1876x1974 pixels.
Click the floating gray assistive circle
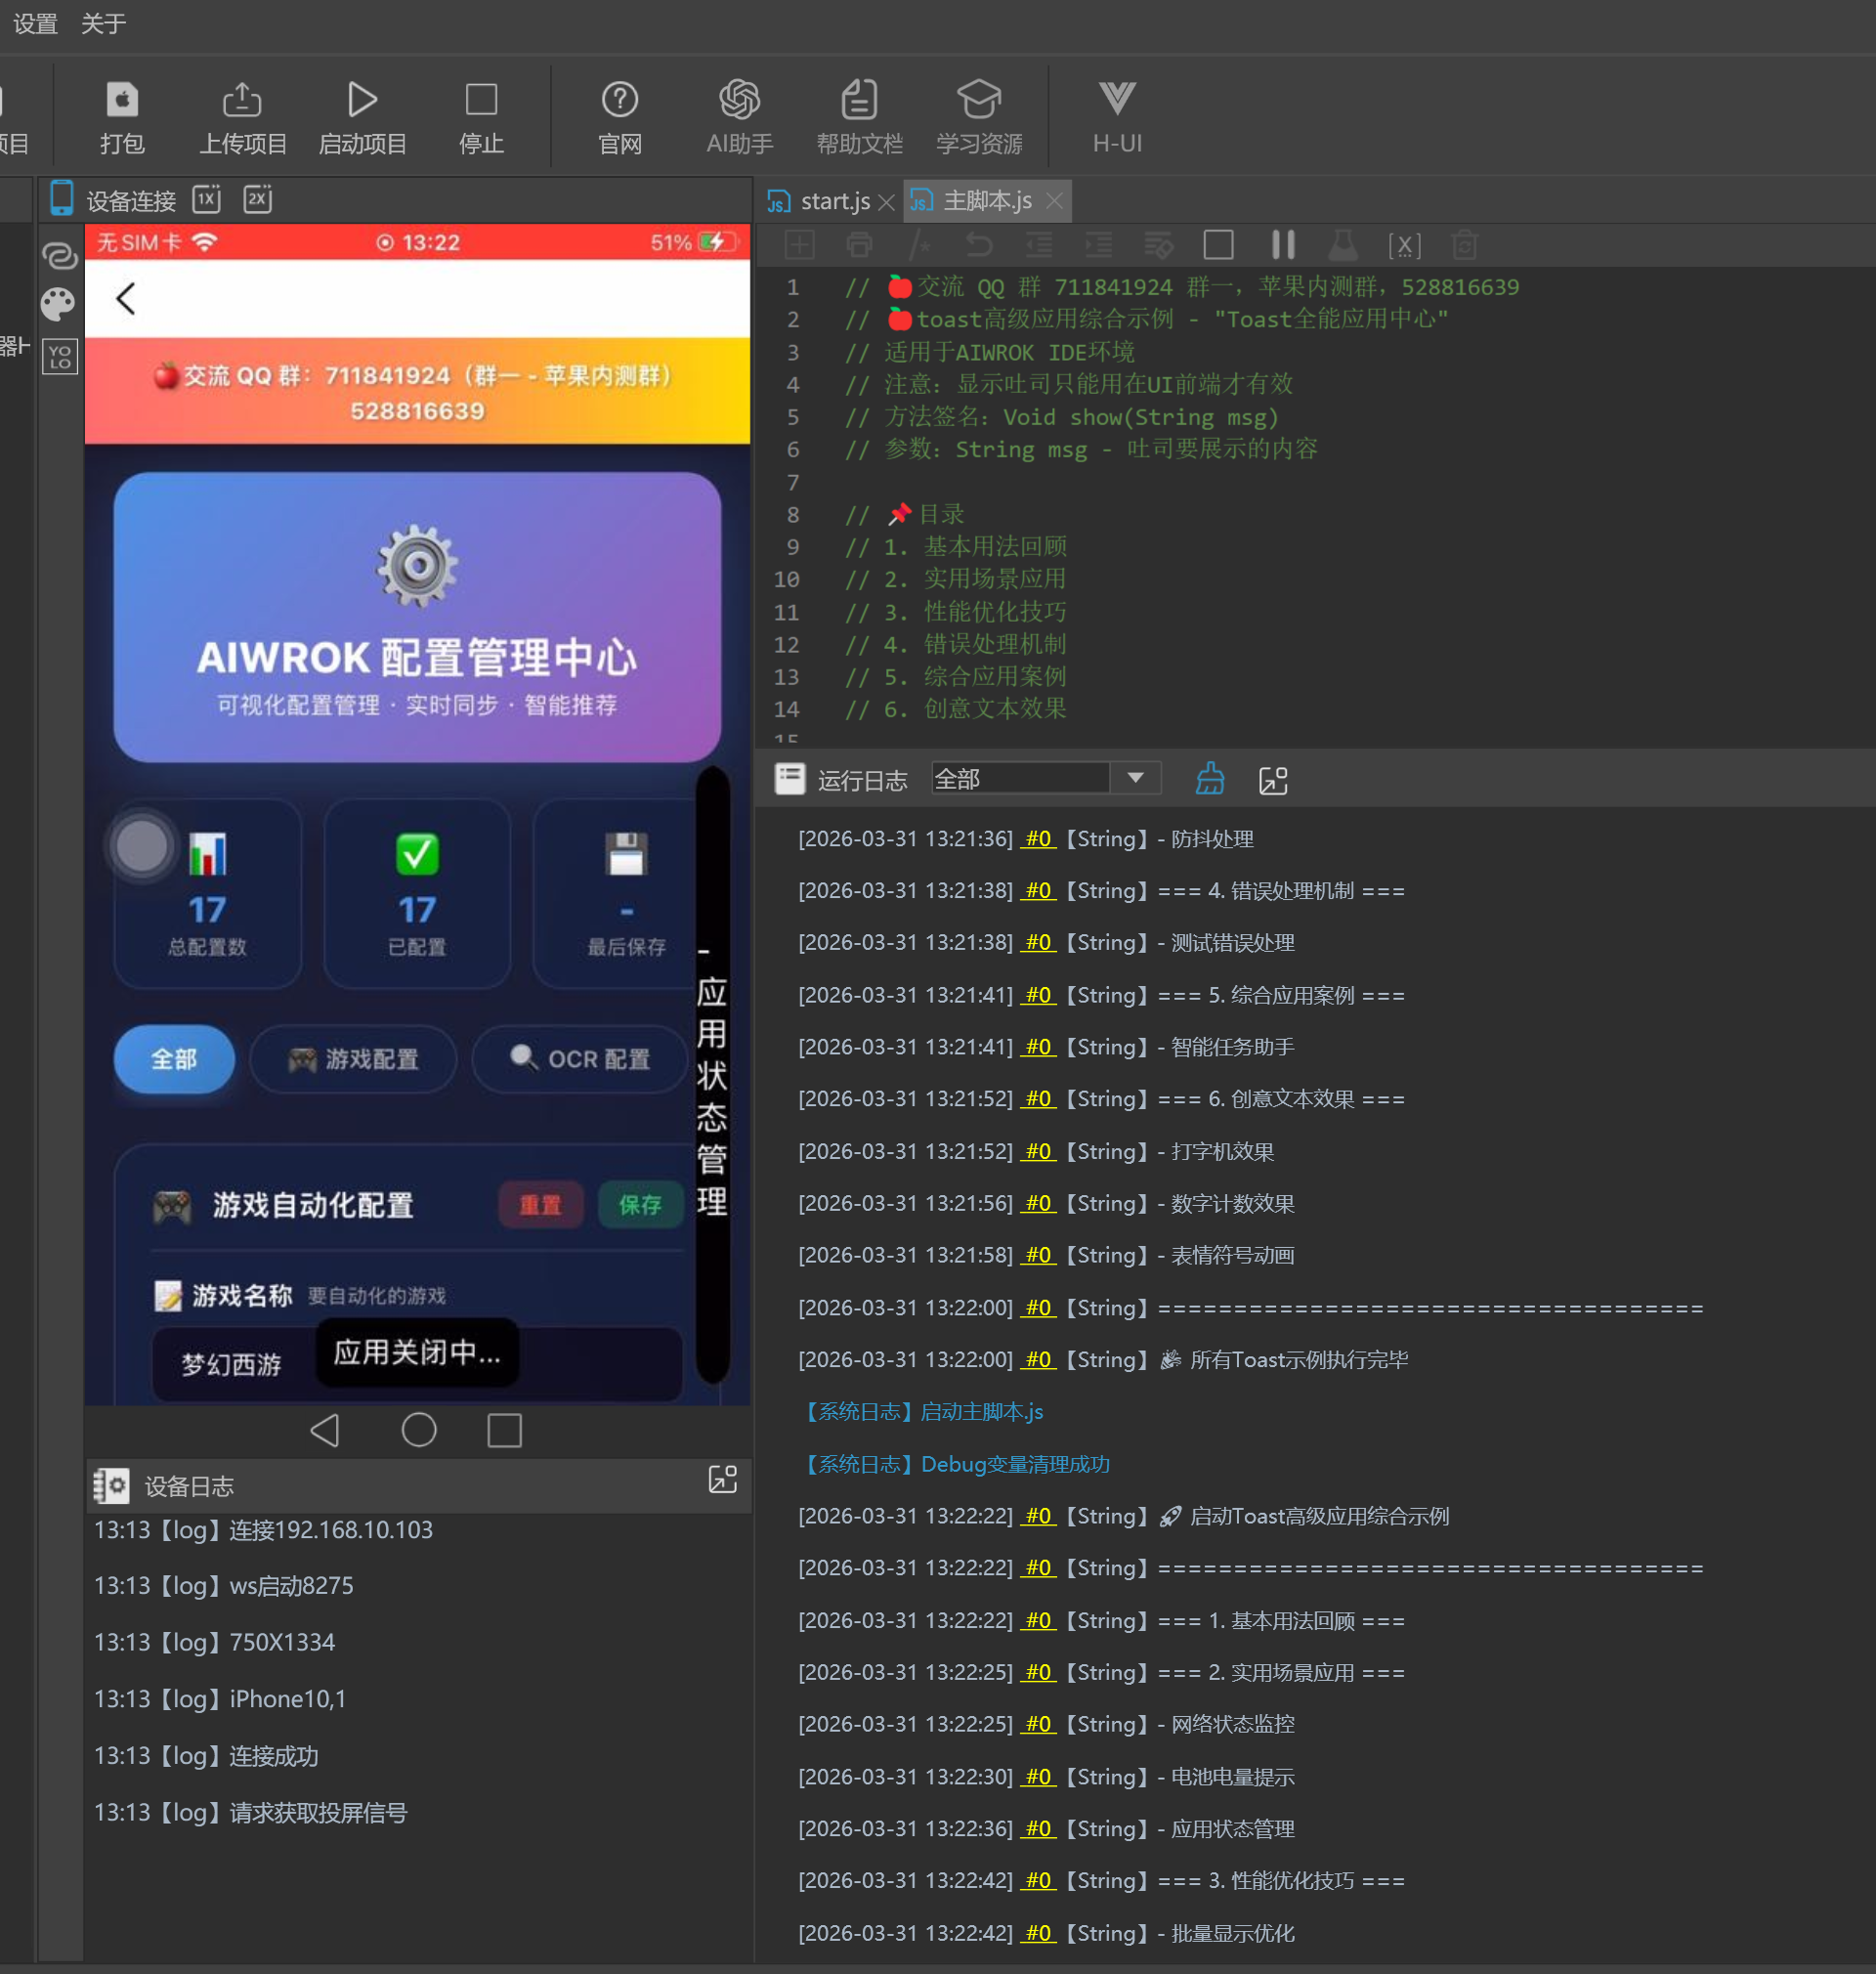142,847
